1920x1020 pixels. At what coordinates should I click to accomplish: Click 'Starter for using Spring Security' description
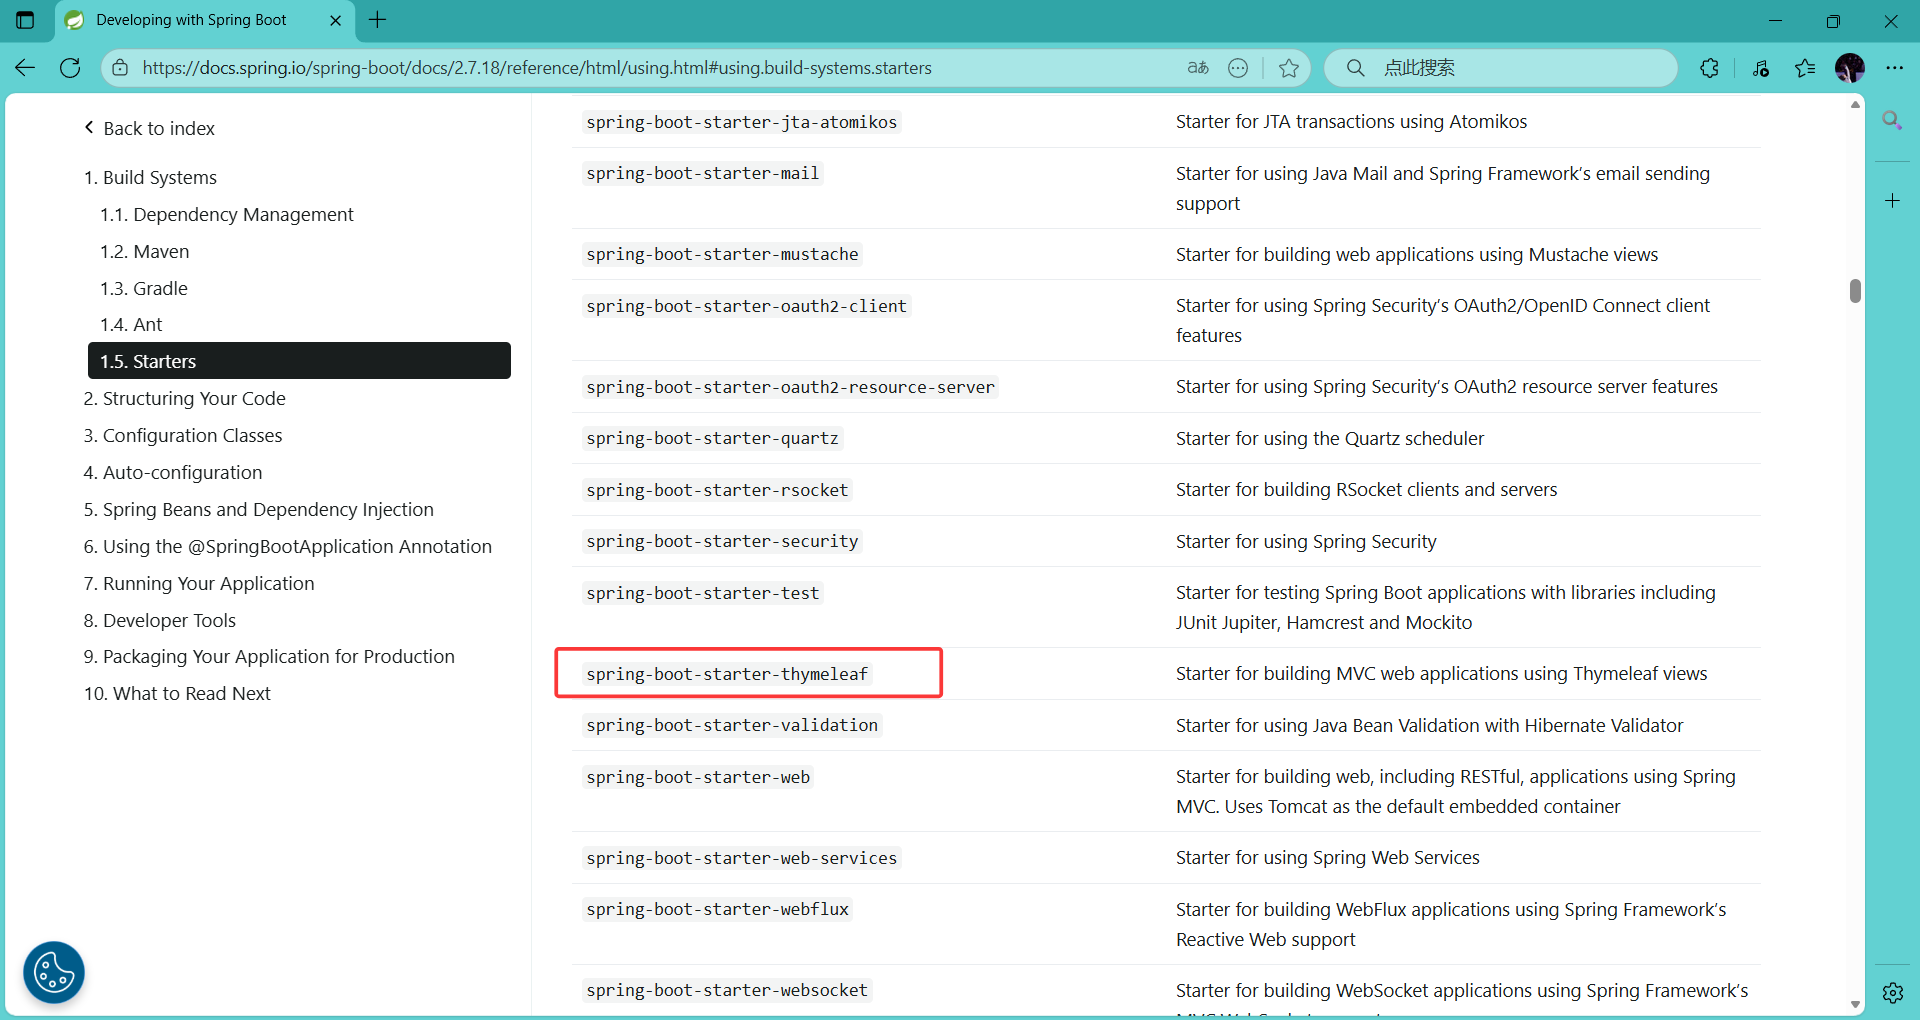click(x=1306, y=541)
